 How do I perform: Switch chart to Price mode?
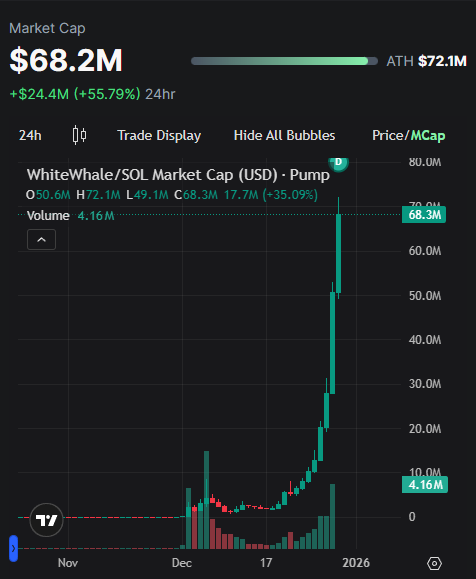(388, 136)
